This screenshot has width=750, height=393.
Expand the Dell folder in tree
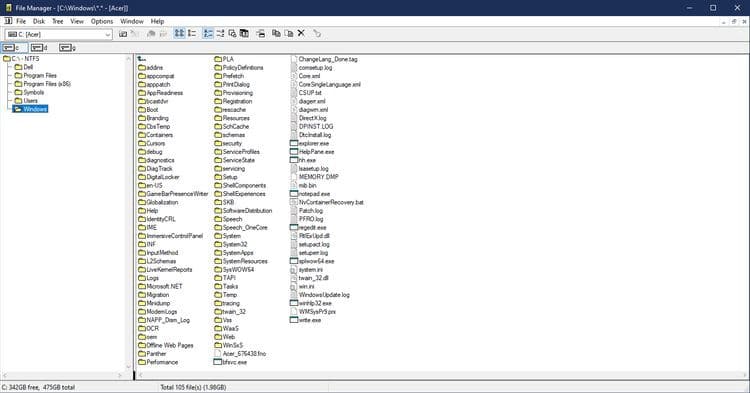24,67
